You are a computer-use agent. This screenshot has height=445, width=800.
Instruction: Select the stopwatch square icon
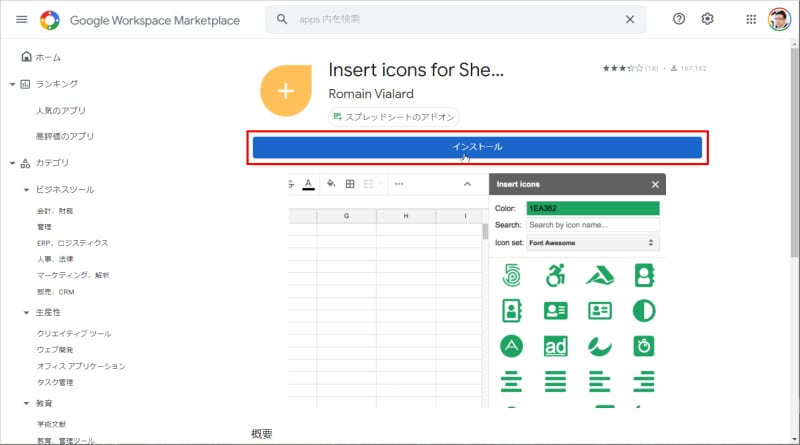click(x=644, y=347)
